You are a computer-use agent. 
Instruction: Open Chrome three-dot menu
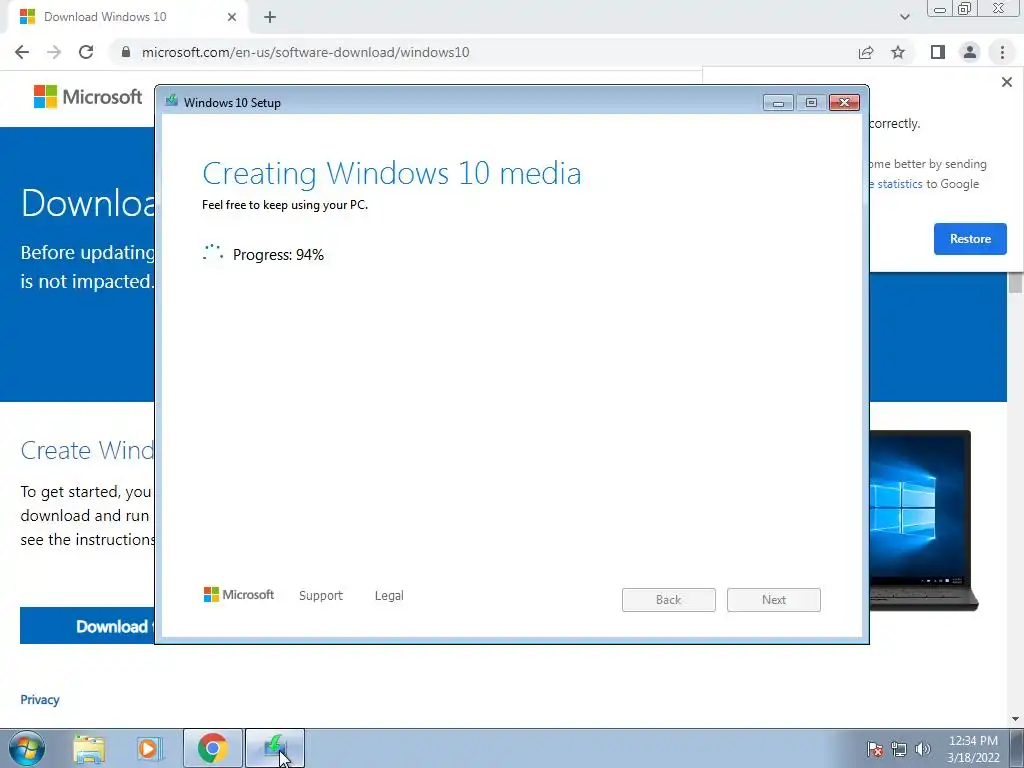[1002, 52]
